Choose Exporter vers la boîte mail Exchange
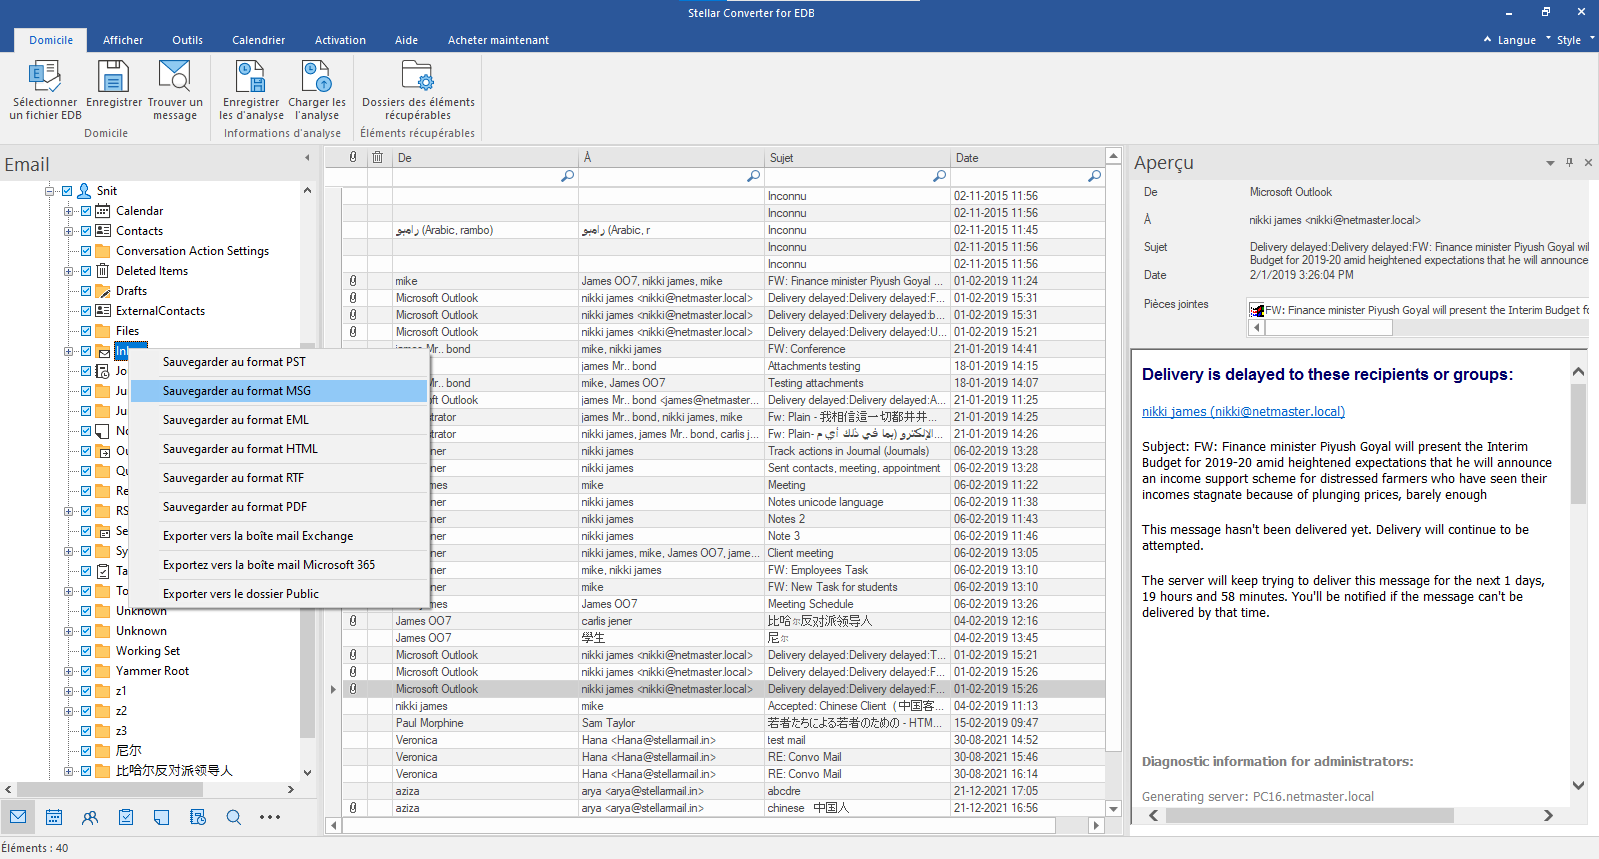The image size is (1599, 859). click(x=279, y=536)
